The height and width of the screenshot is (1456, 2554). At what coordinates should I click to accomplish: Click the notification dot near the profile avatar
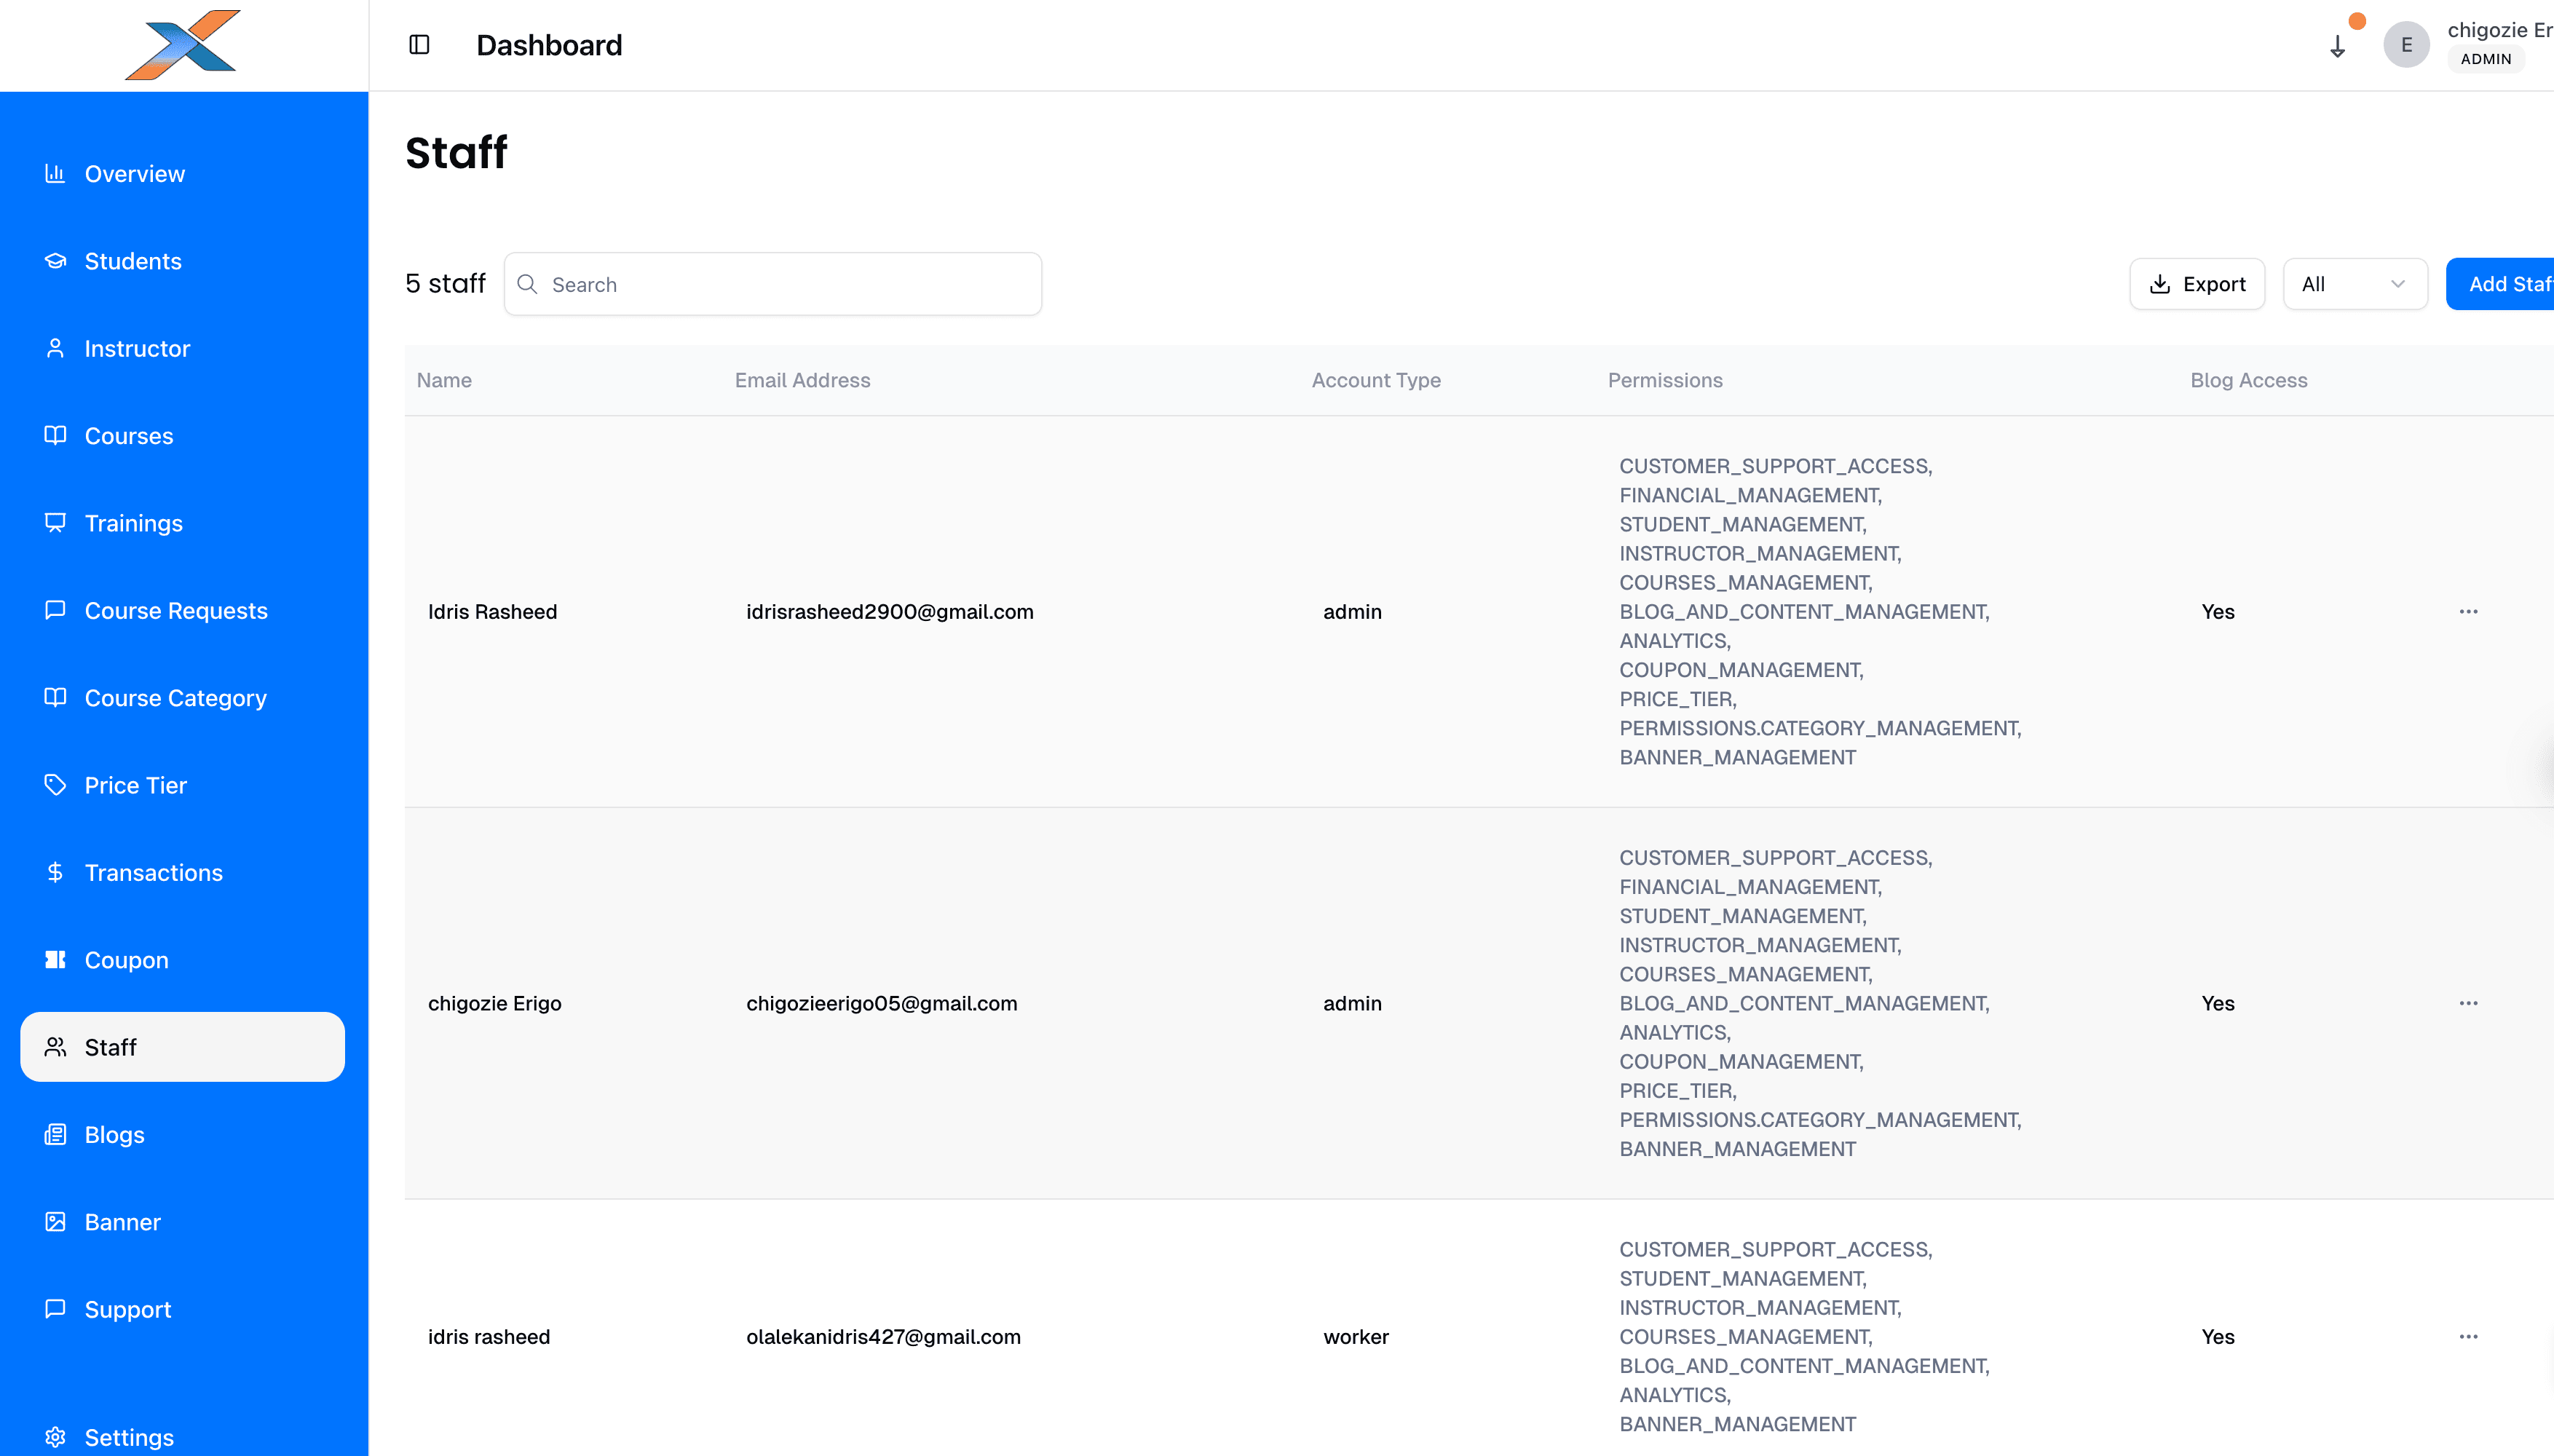click(x=2358, y=21)
